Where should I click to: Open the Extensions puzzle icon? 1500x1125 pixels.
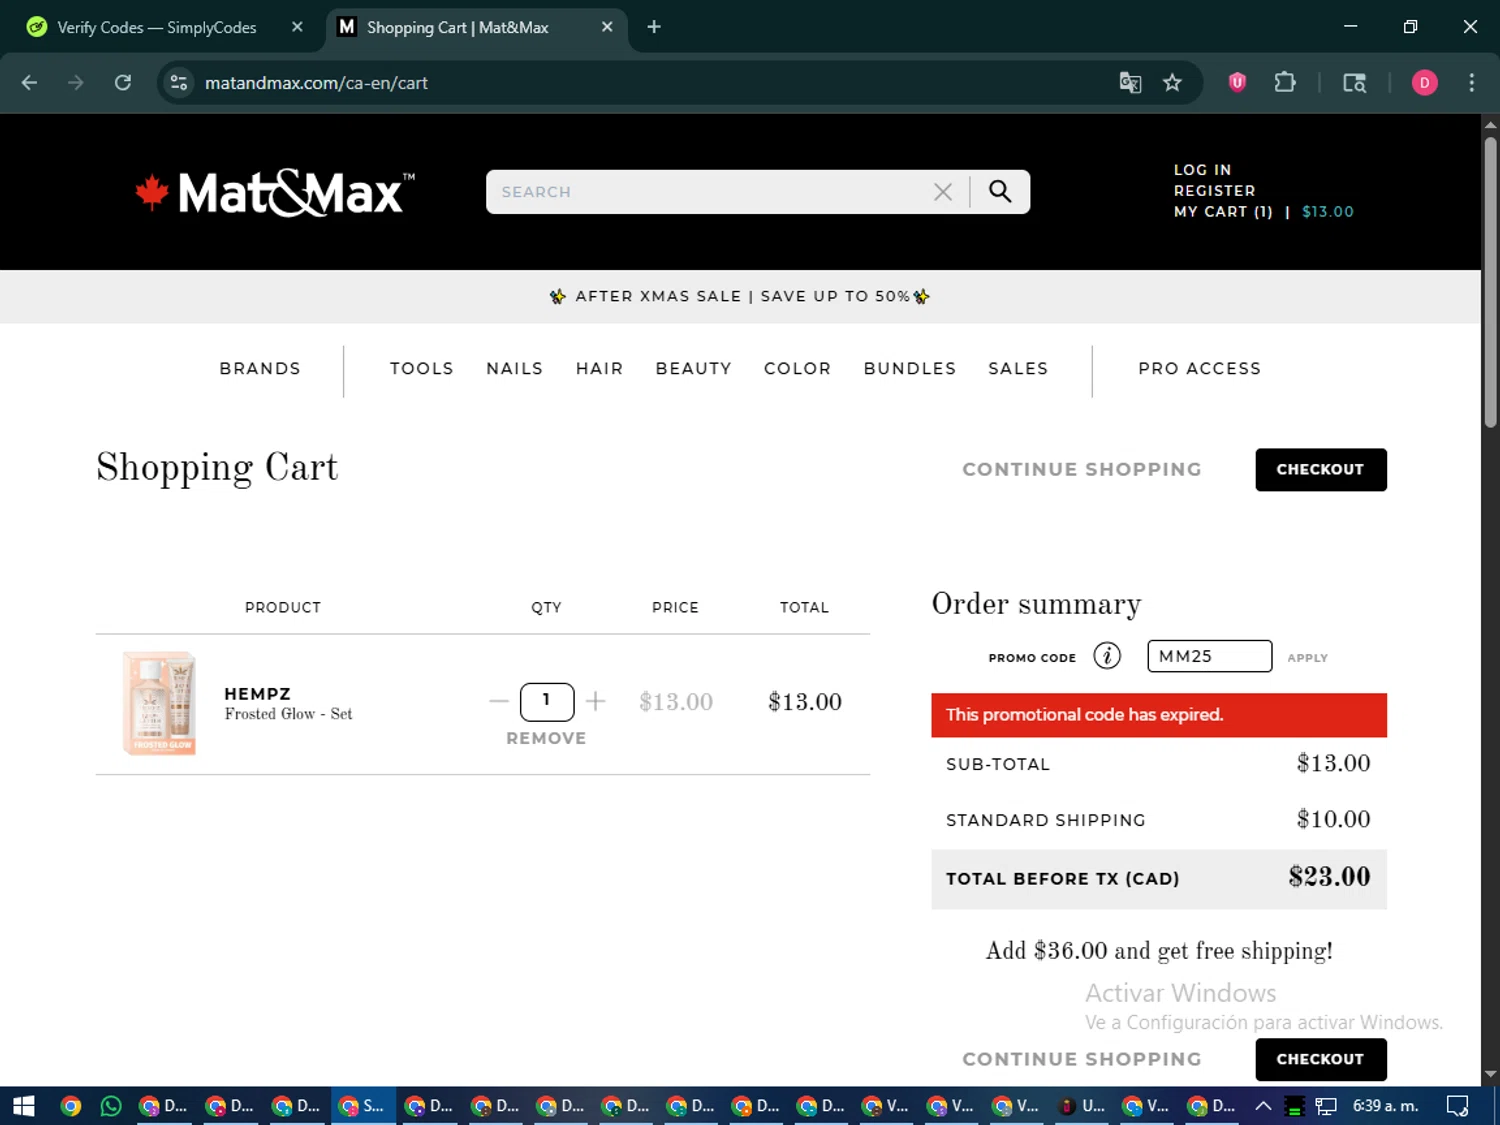[x=1285, y=83]
